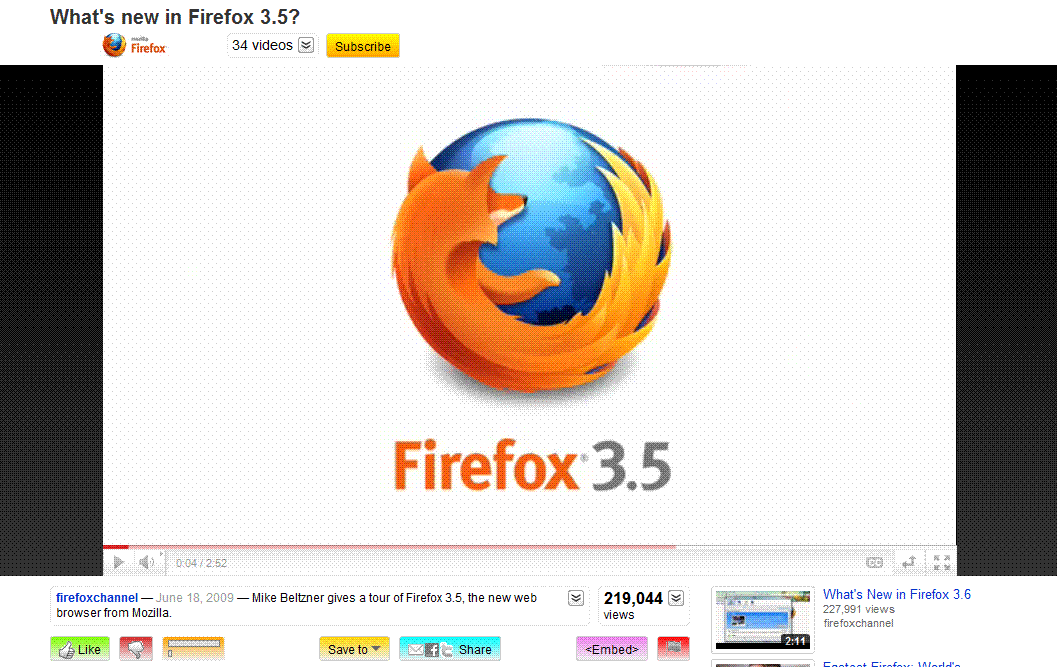1057x667 pixels.
Task: Expand the video description box
Action: coord(576,598)
